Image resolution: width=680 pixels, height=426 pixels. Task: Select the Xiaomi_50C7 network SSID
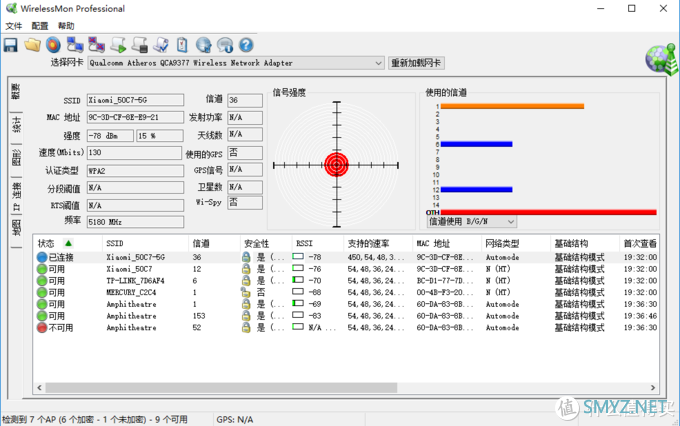coord(129,269)
